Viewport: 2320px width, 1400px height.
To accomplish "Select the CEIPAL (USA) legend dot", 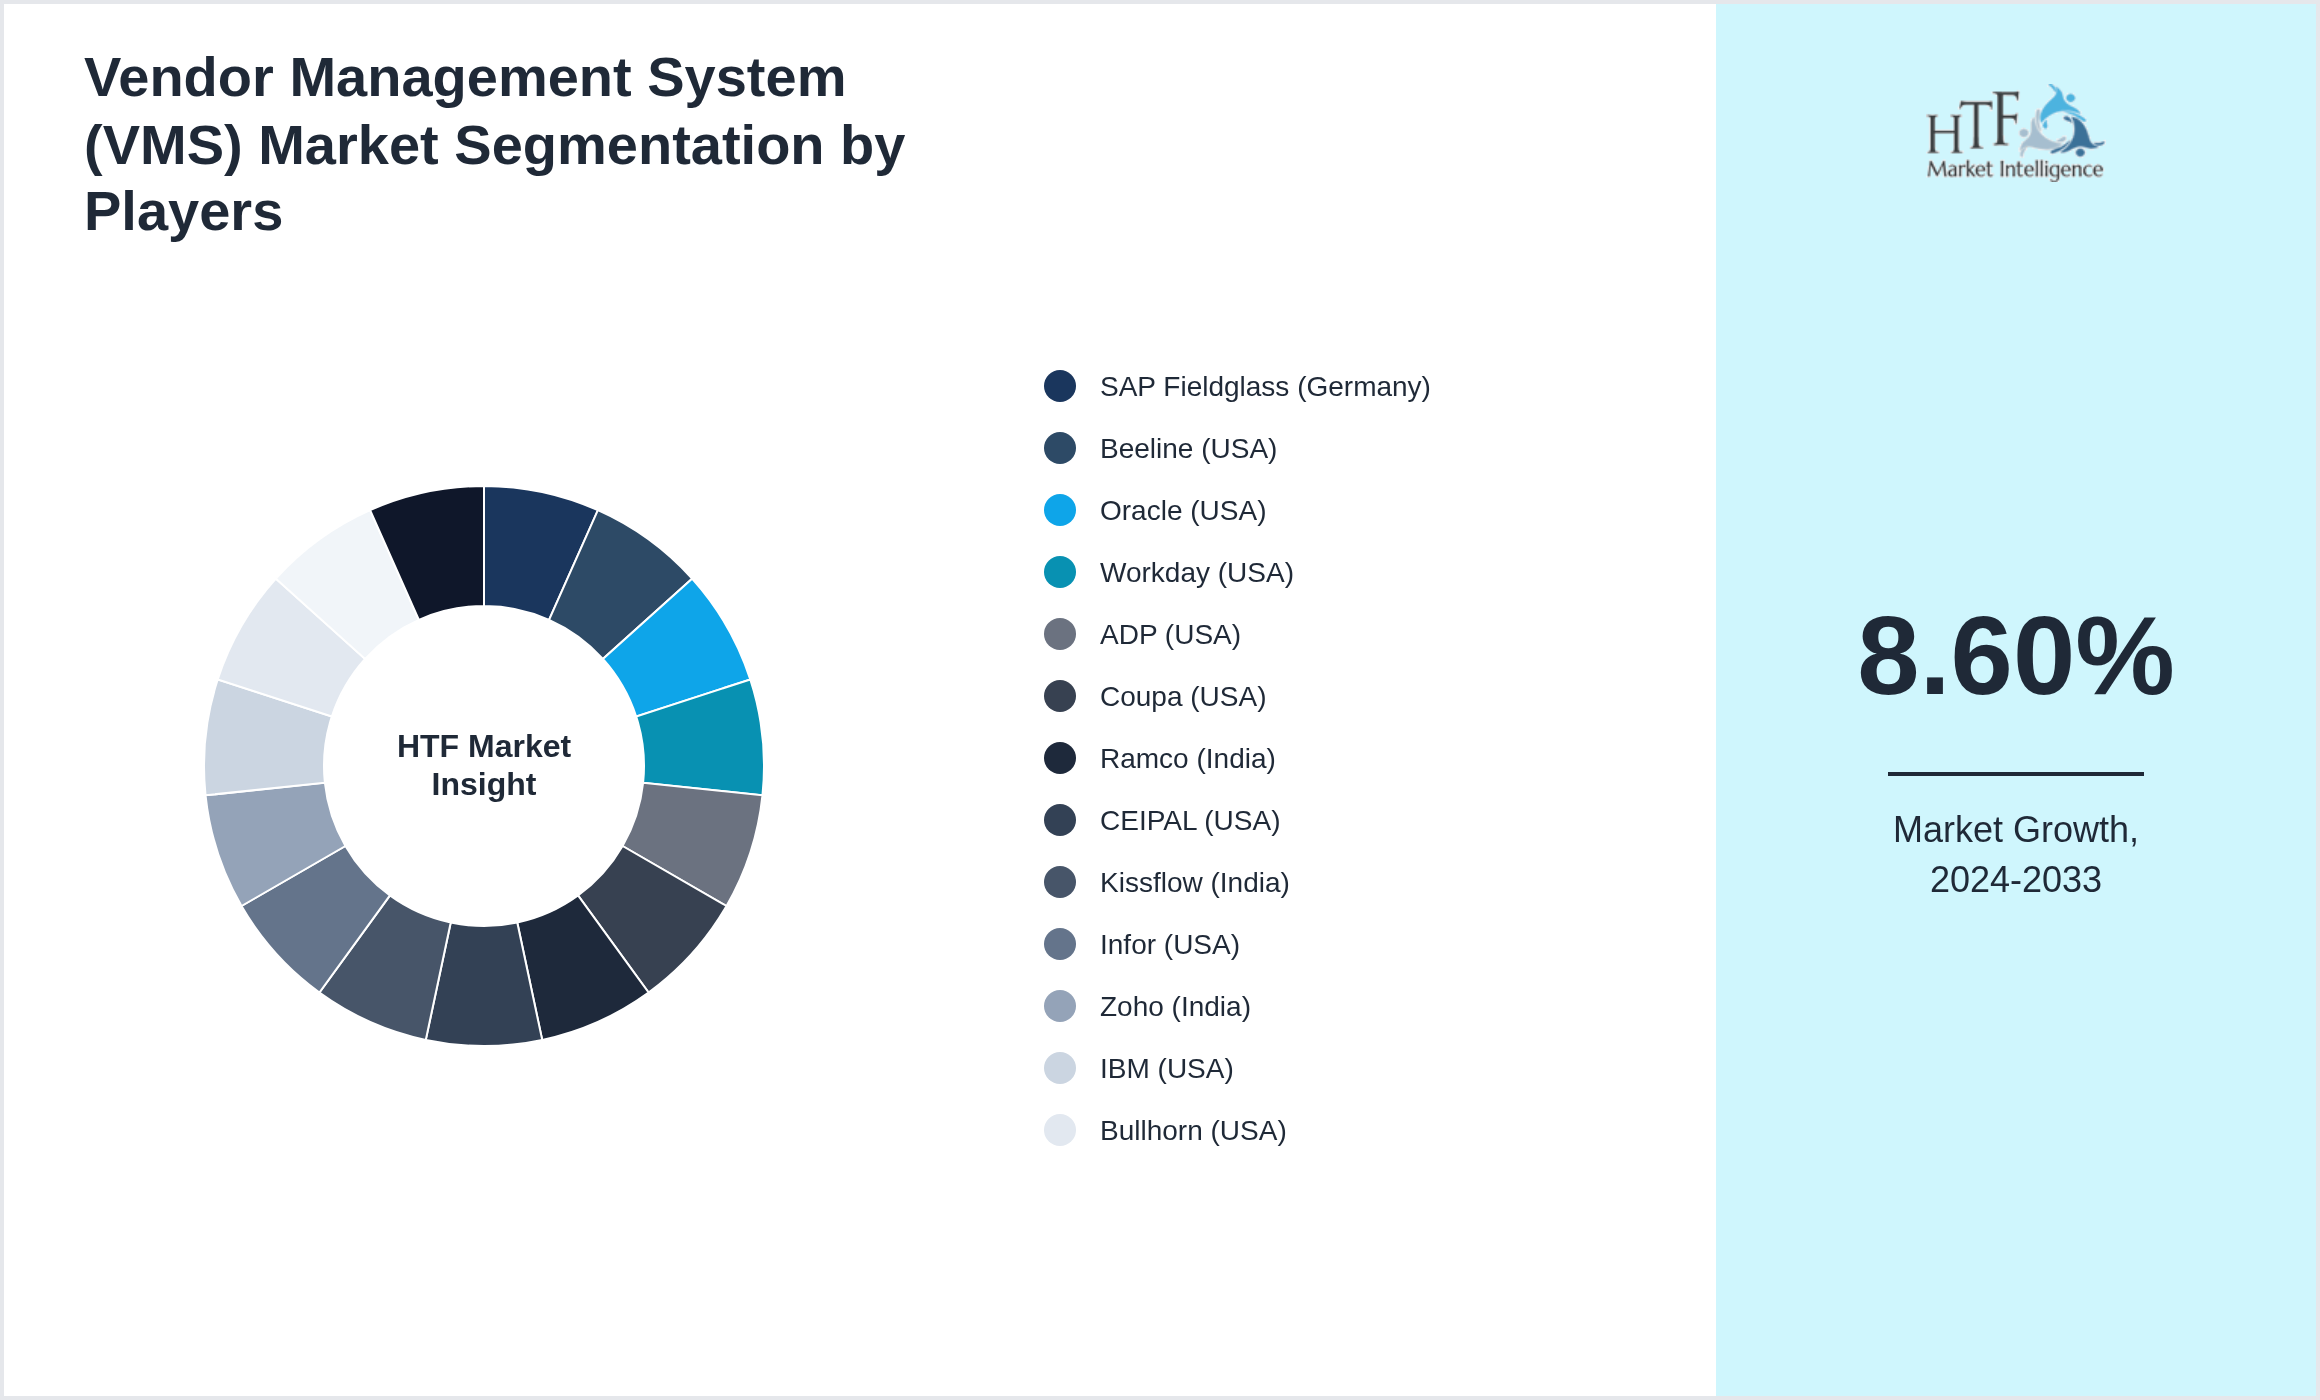I will [x=1060, y=820].
